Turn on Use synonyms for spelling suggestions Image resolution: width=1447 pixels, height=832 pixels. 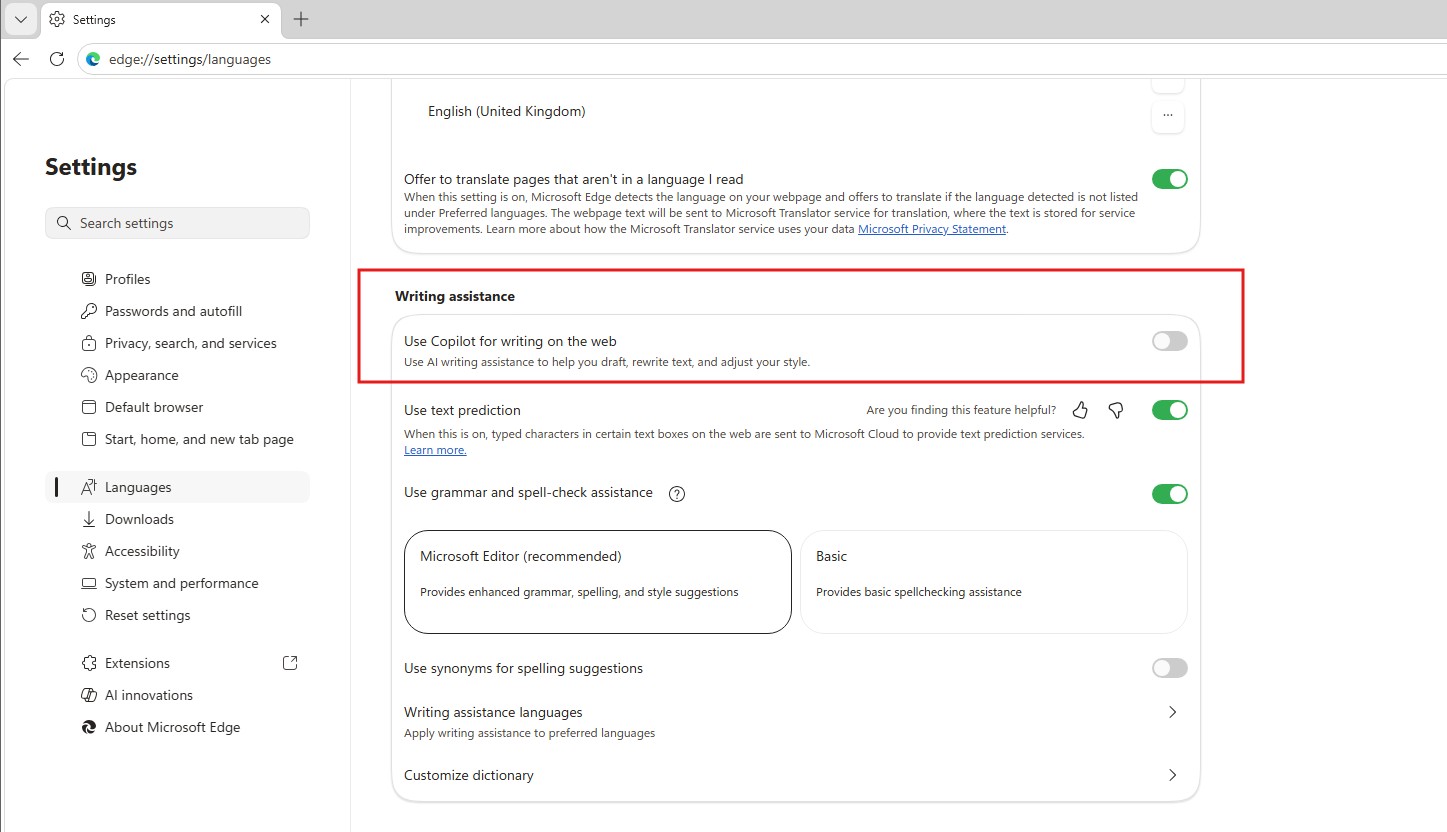click(x=1168, y=668)
